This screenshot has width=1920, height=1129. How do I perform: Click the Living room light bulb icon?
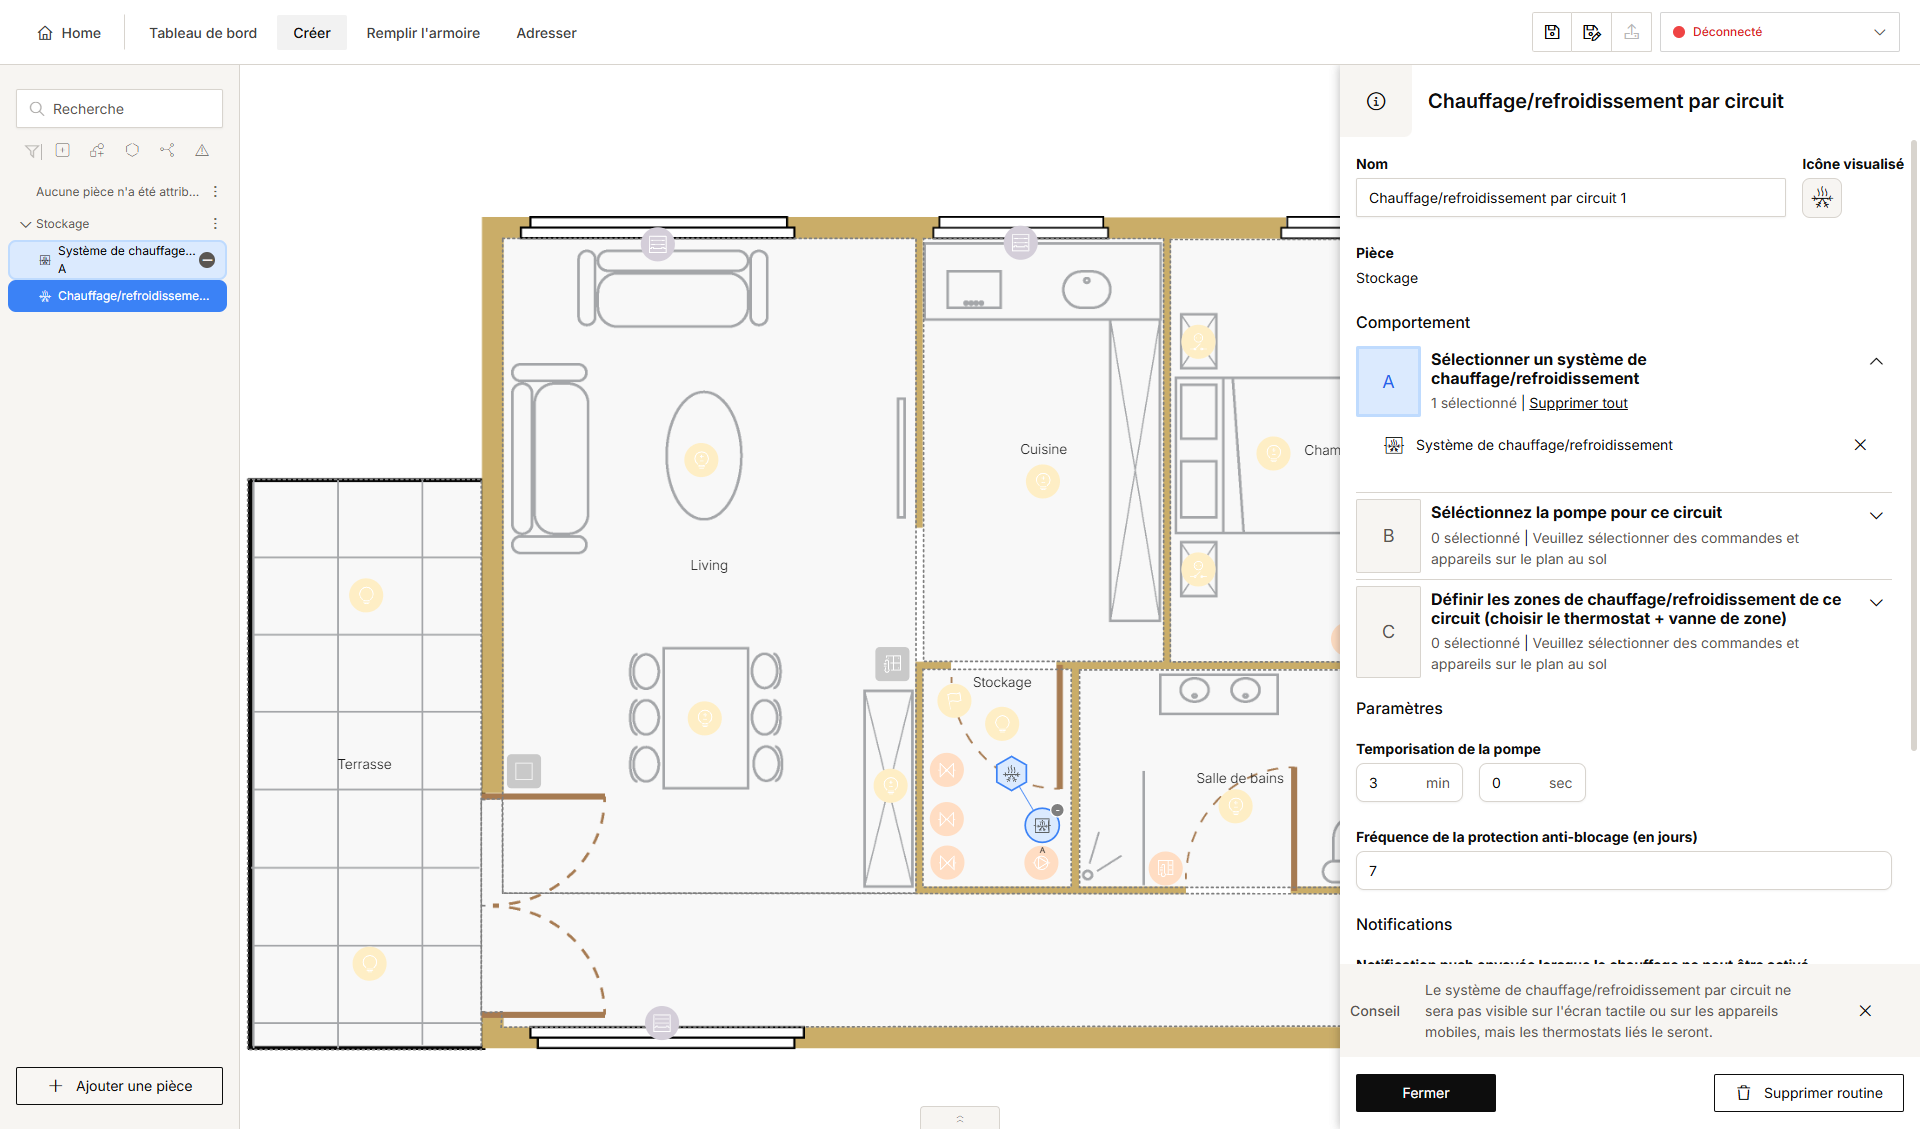701,460
